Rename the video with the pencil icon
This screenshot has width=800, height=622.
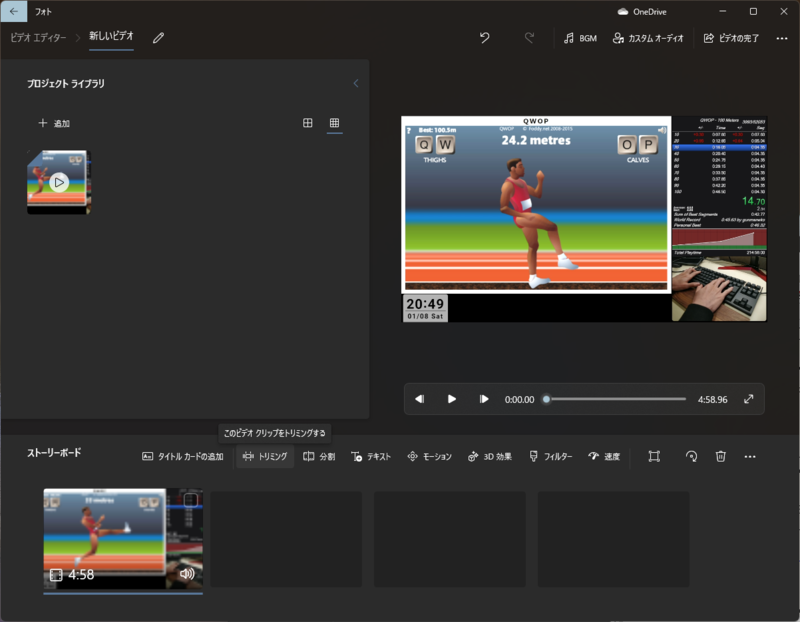click(x=158, y=38)
